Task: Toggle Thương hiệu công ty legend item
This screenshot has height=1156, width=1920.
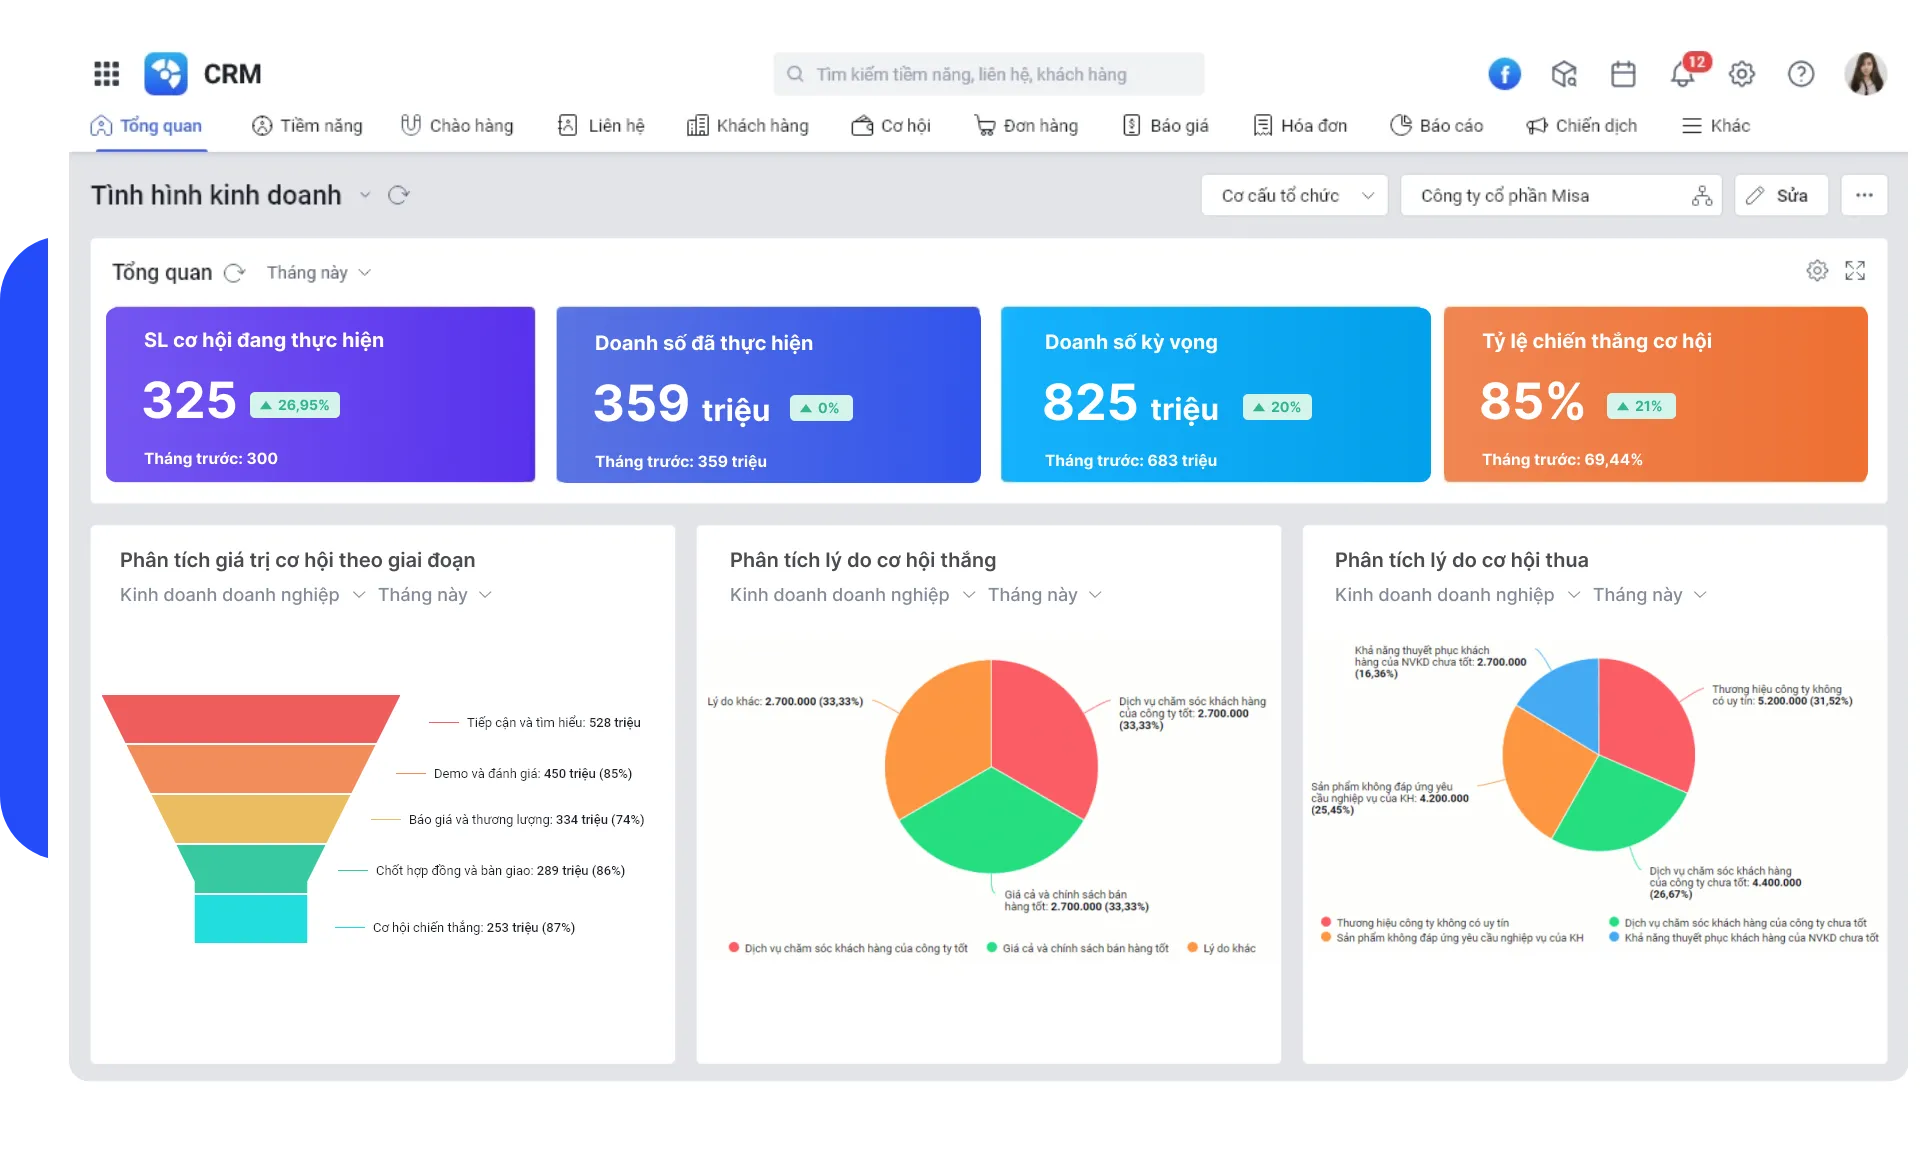Action: [x=1421, y=923]
